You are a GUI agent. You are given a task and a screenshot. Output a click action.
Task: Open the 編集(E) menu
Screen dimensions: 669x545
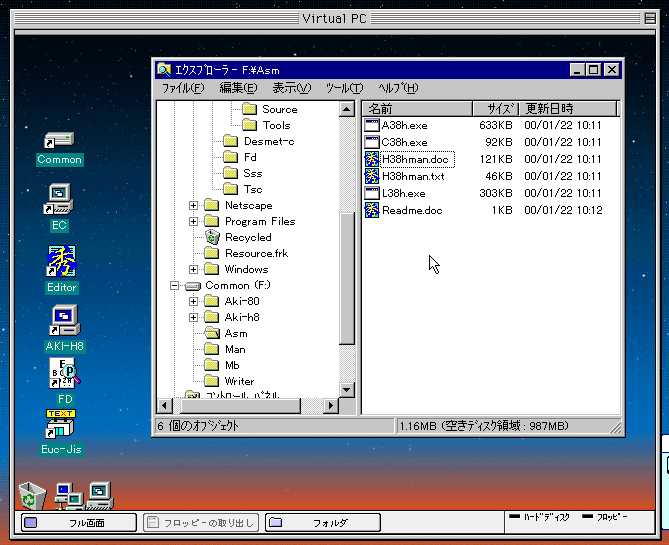click(x=238, y=88)
